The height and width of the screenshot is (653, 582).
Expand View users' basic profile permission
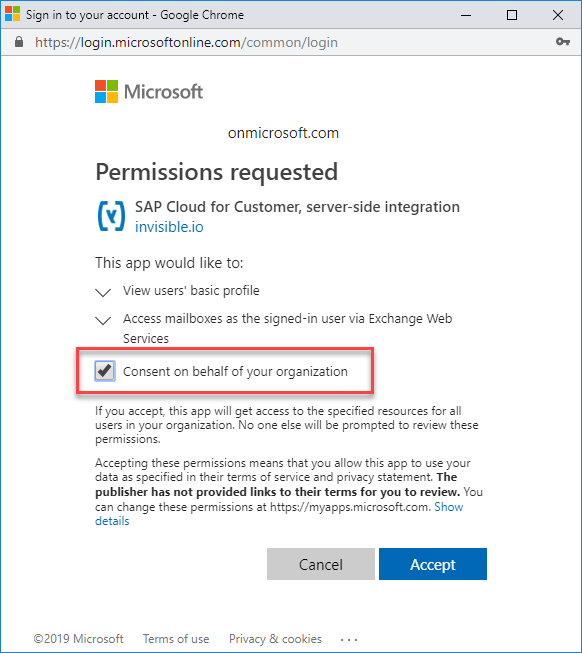point(103,292)
